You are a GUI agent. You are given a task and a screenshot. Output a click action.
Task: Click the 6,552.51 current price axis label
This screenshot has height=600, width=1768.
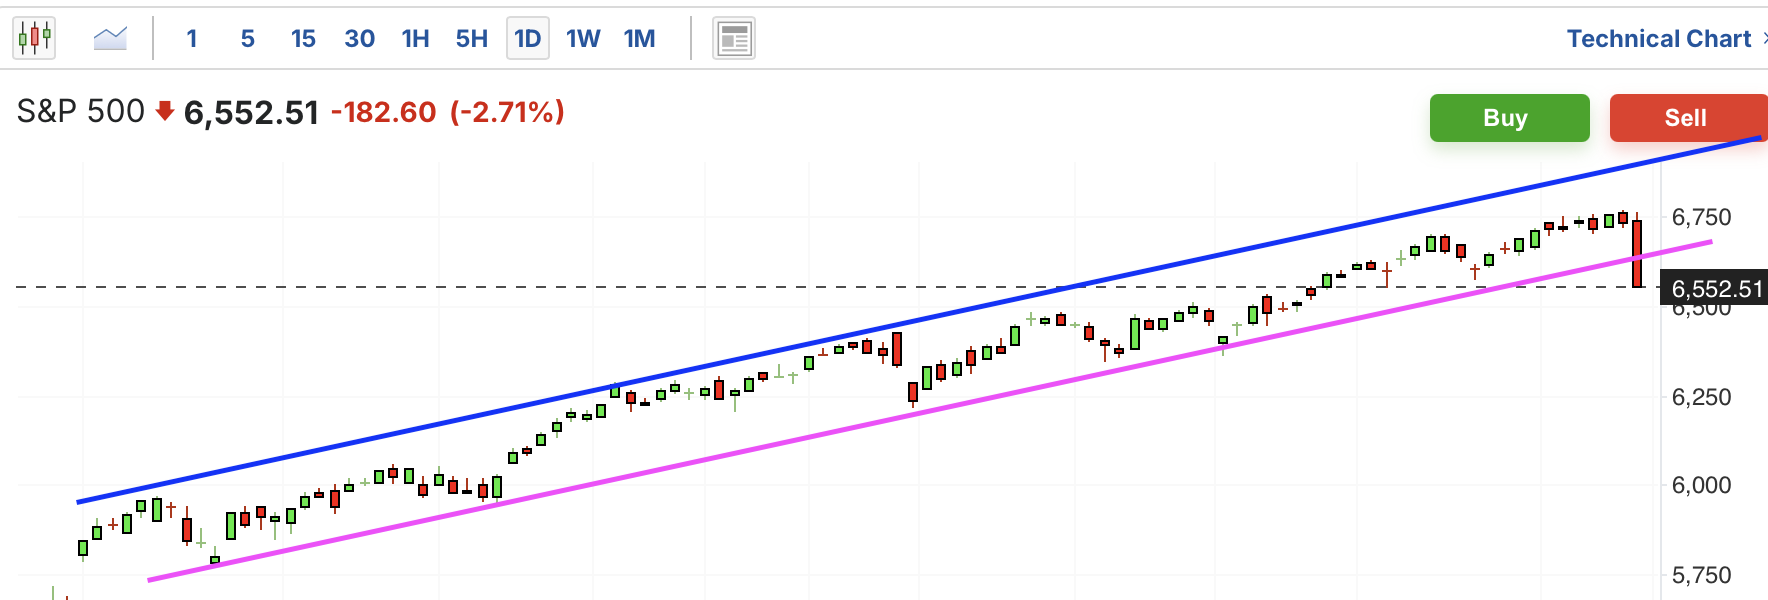pyautogui.click(x=1714, y=289)
